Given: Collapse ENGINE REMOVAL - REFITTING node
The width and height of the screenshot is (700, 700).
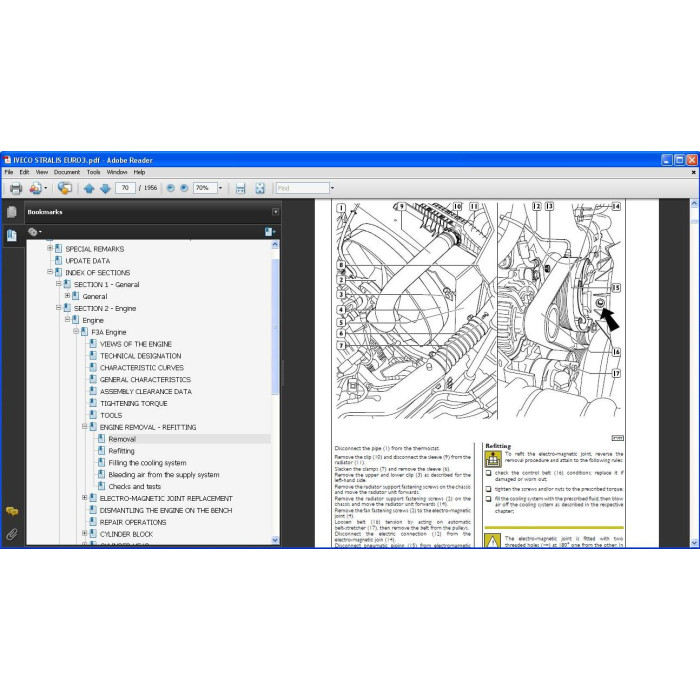Looking at the screenshot, I should coord(84,426).
